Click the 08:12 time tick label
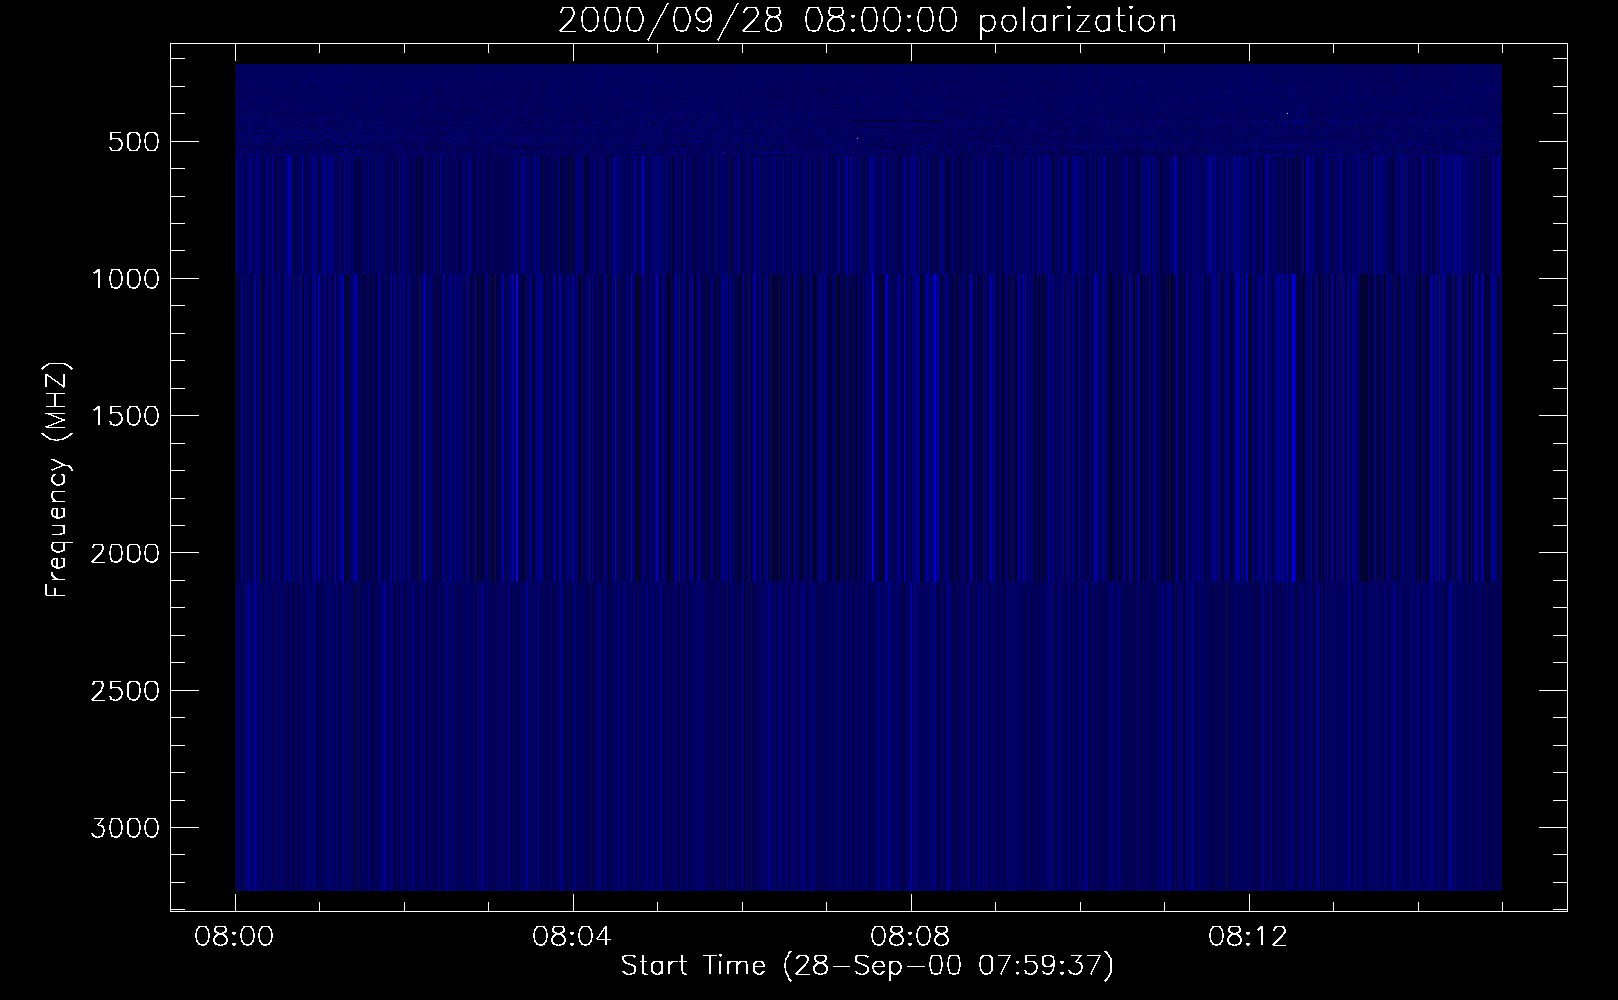This screenshot has height=1000, width=1618. click(1248, 938)
